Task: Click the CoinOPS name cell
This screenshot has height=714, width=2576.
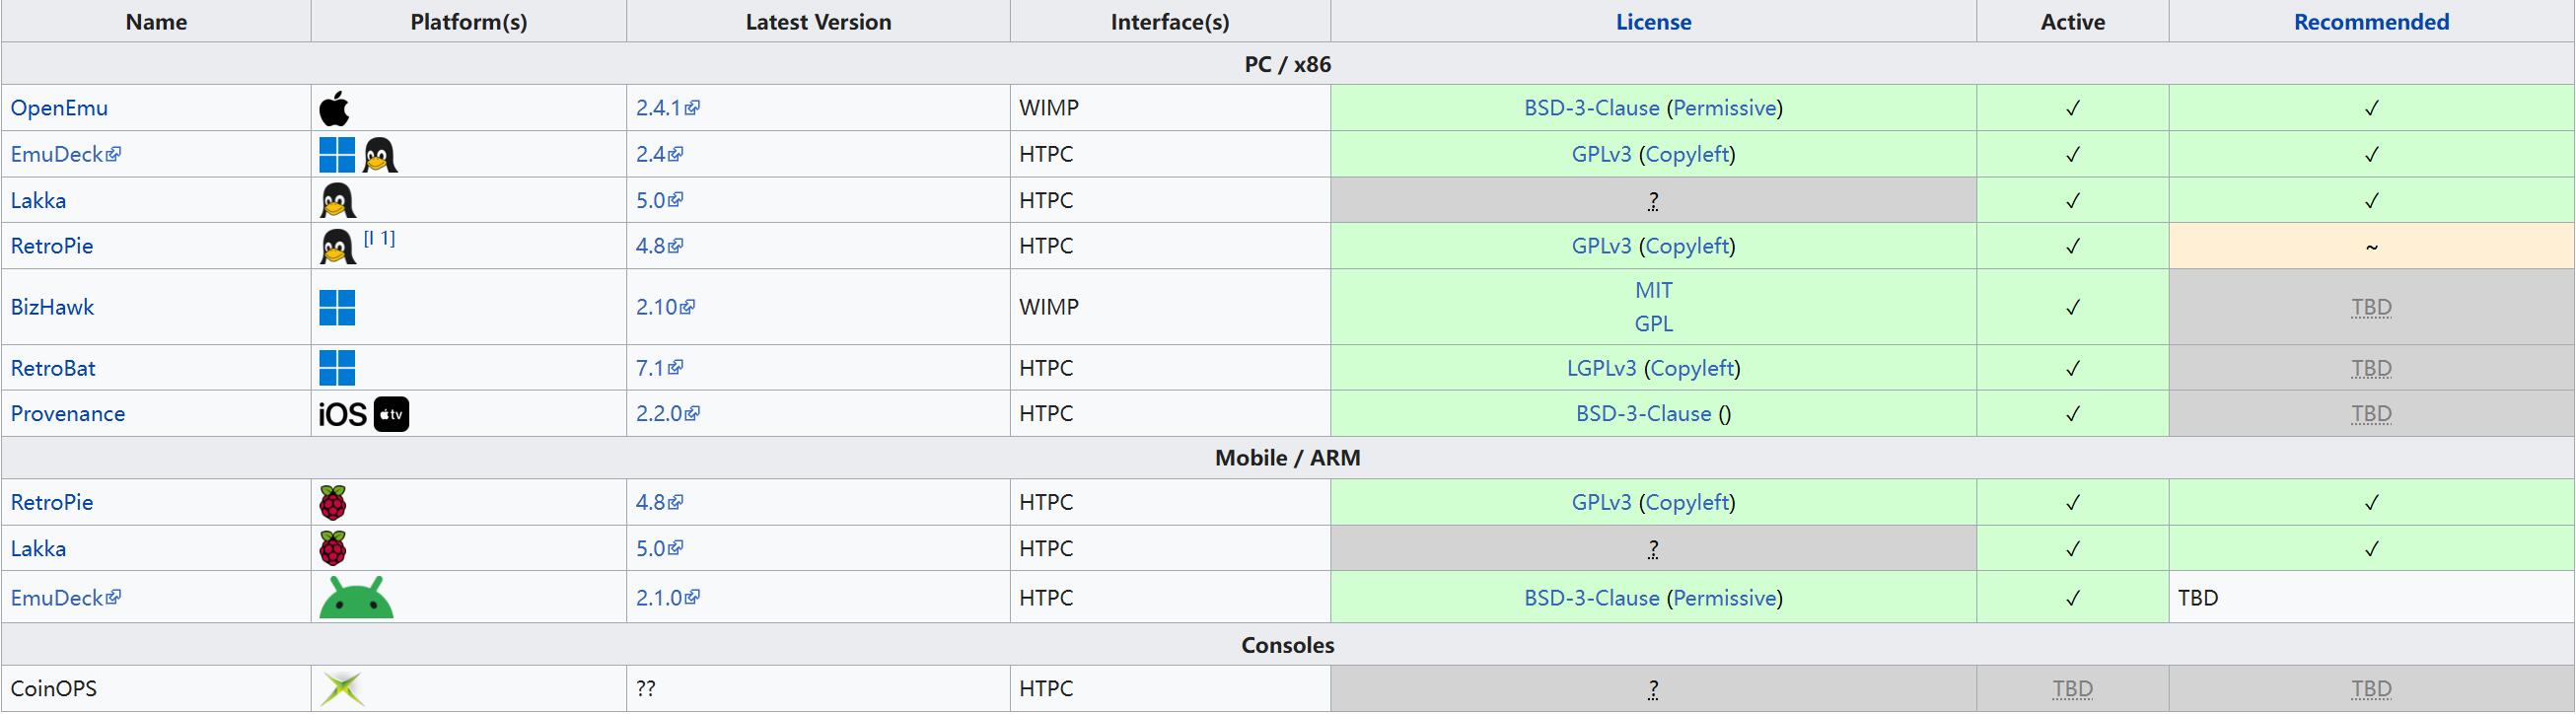Action: pyautogui.click(x=156, y=689)
